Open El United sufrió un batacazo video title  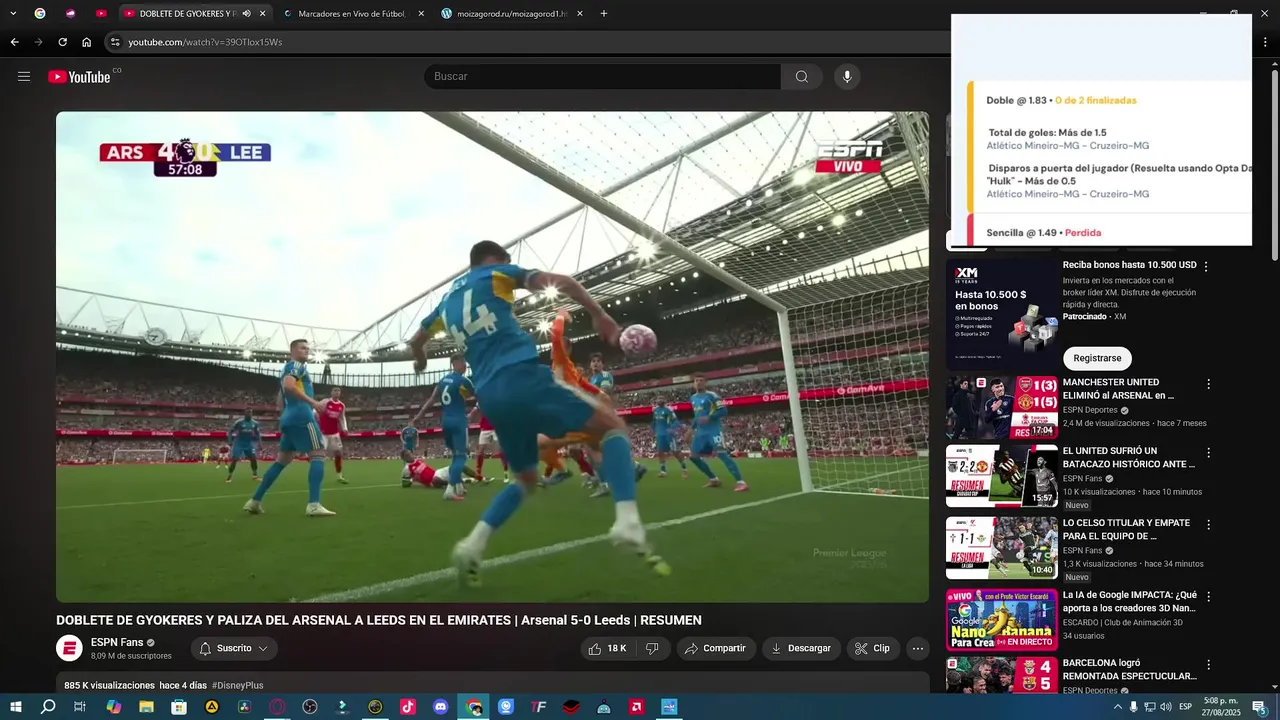coord(1129,458)
